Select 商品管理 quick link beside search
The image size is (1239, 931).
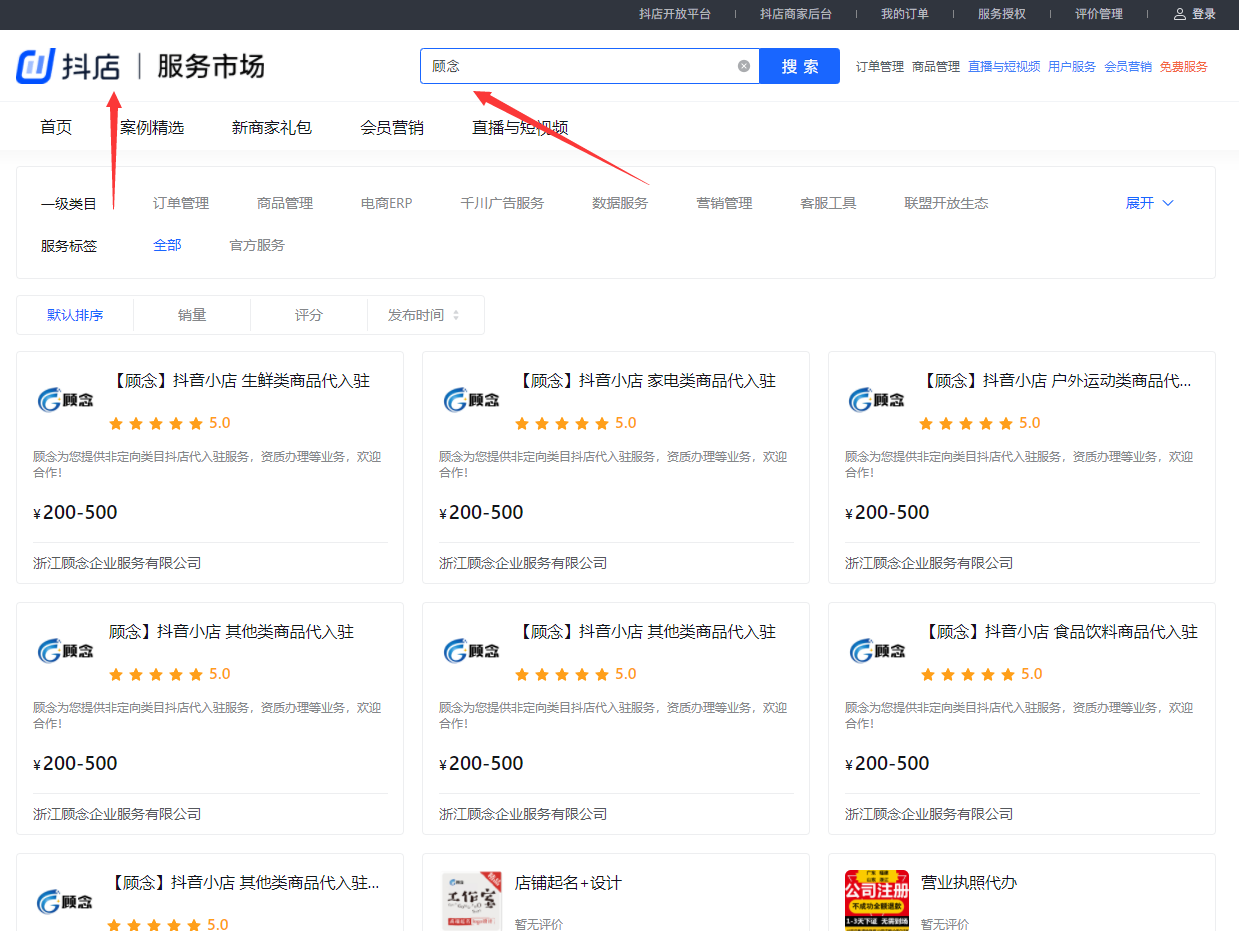tap(936, 67)
